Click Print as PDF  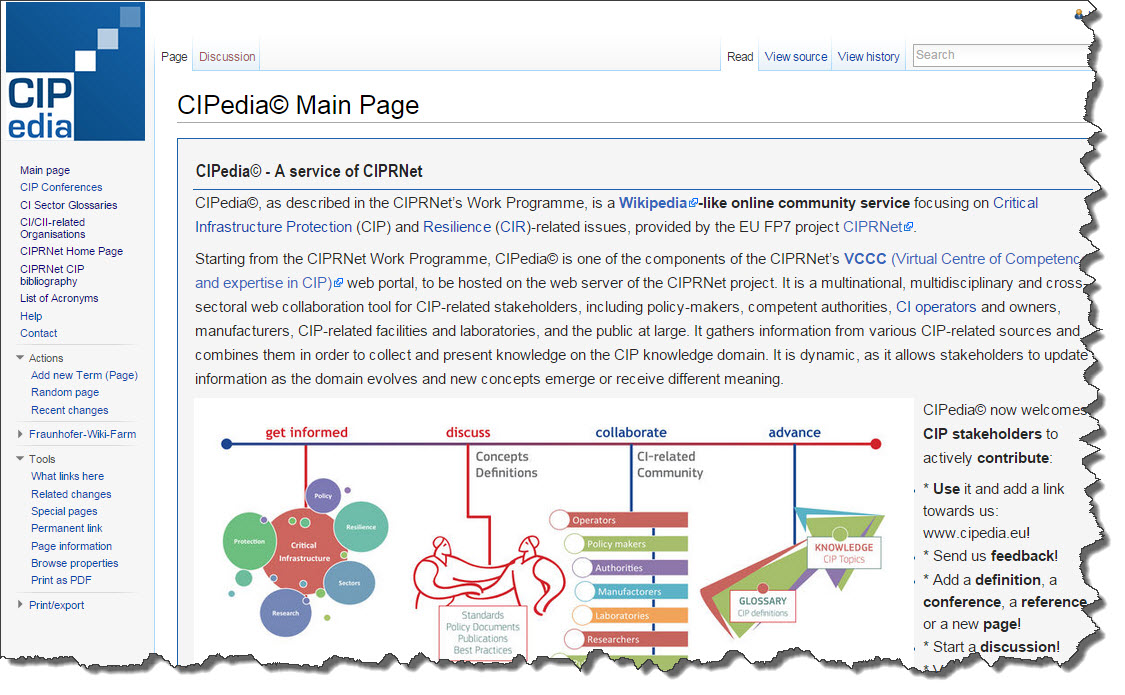[x=63, y=580]
